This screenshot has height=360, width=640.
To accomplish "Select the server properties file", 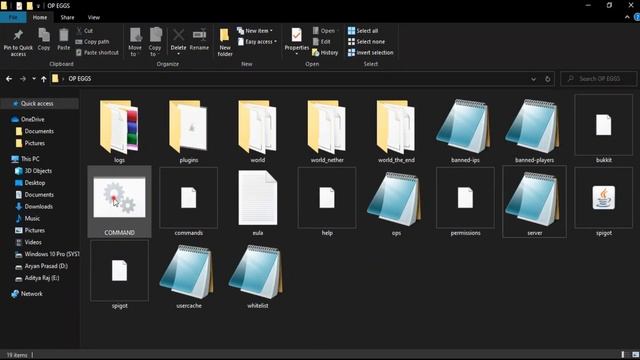I will pyautogui.click(x=534, y=202).
